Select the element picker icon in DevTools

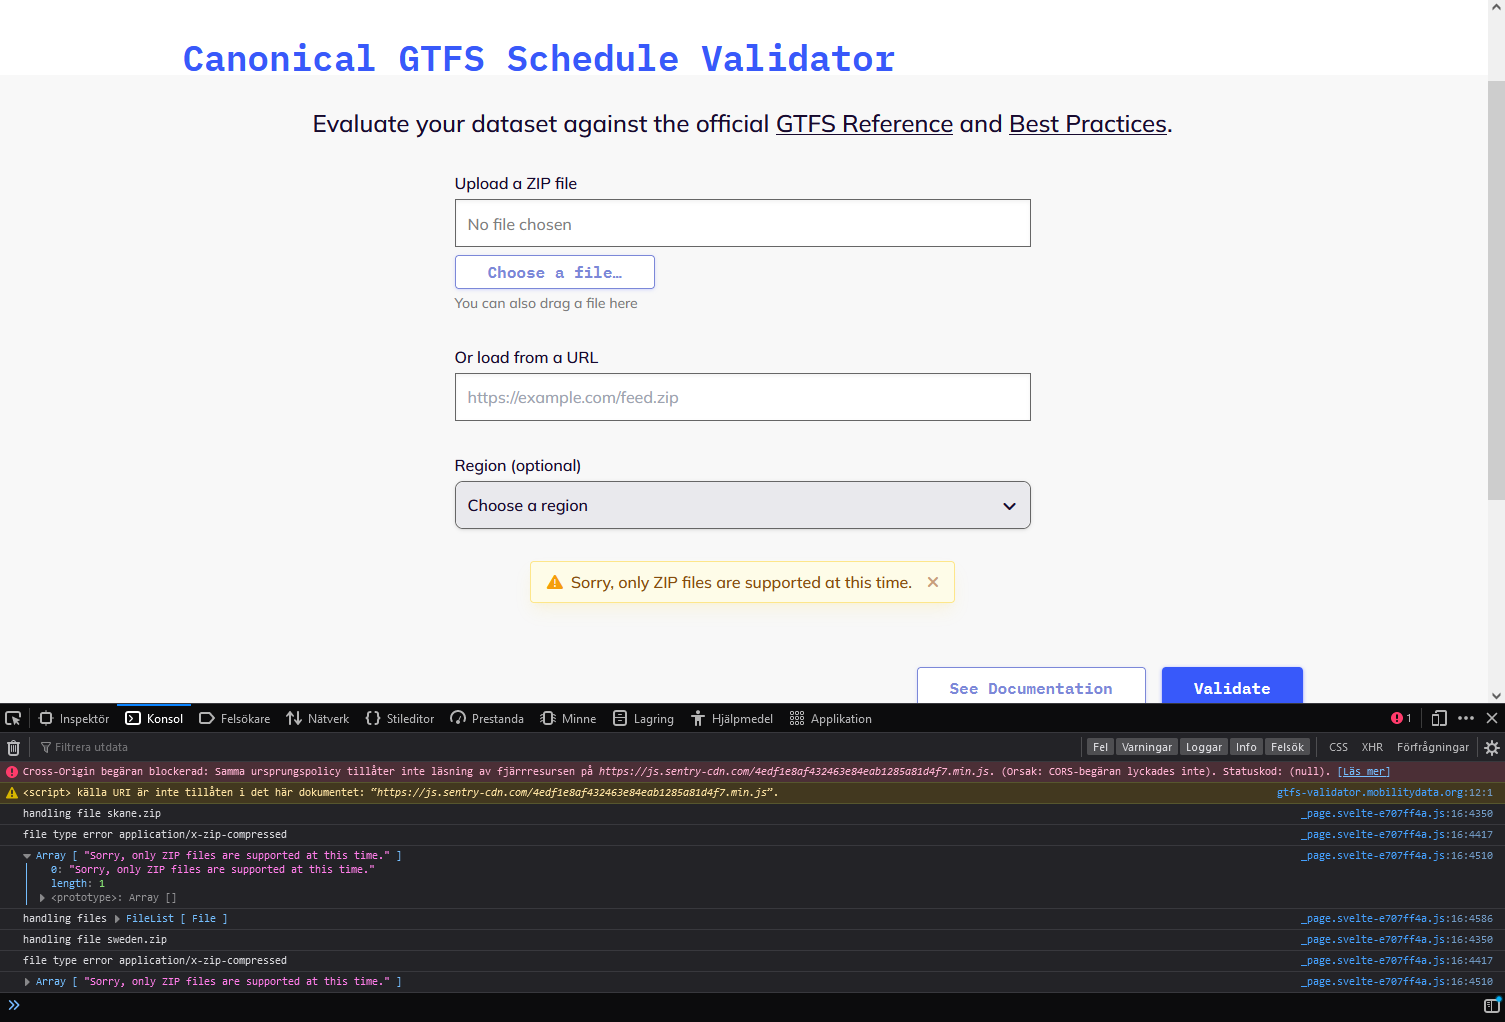pyautogui.click(x=13, y=718)
